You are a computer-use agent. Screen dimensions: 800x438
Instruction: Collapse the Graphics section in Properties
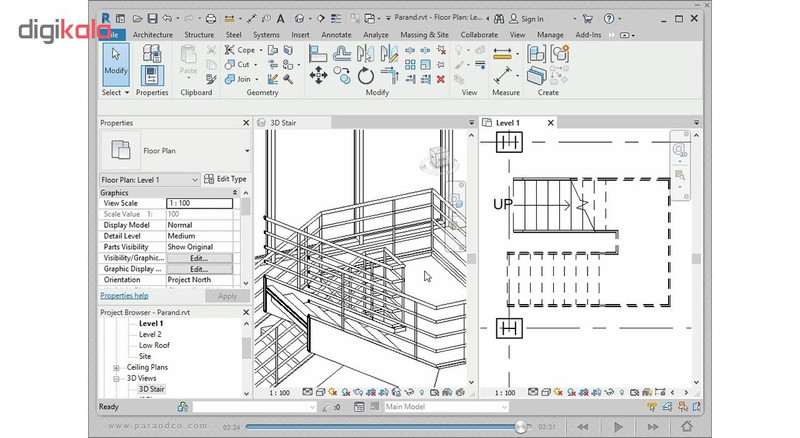pos(235,192)
